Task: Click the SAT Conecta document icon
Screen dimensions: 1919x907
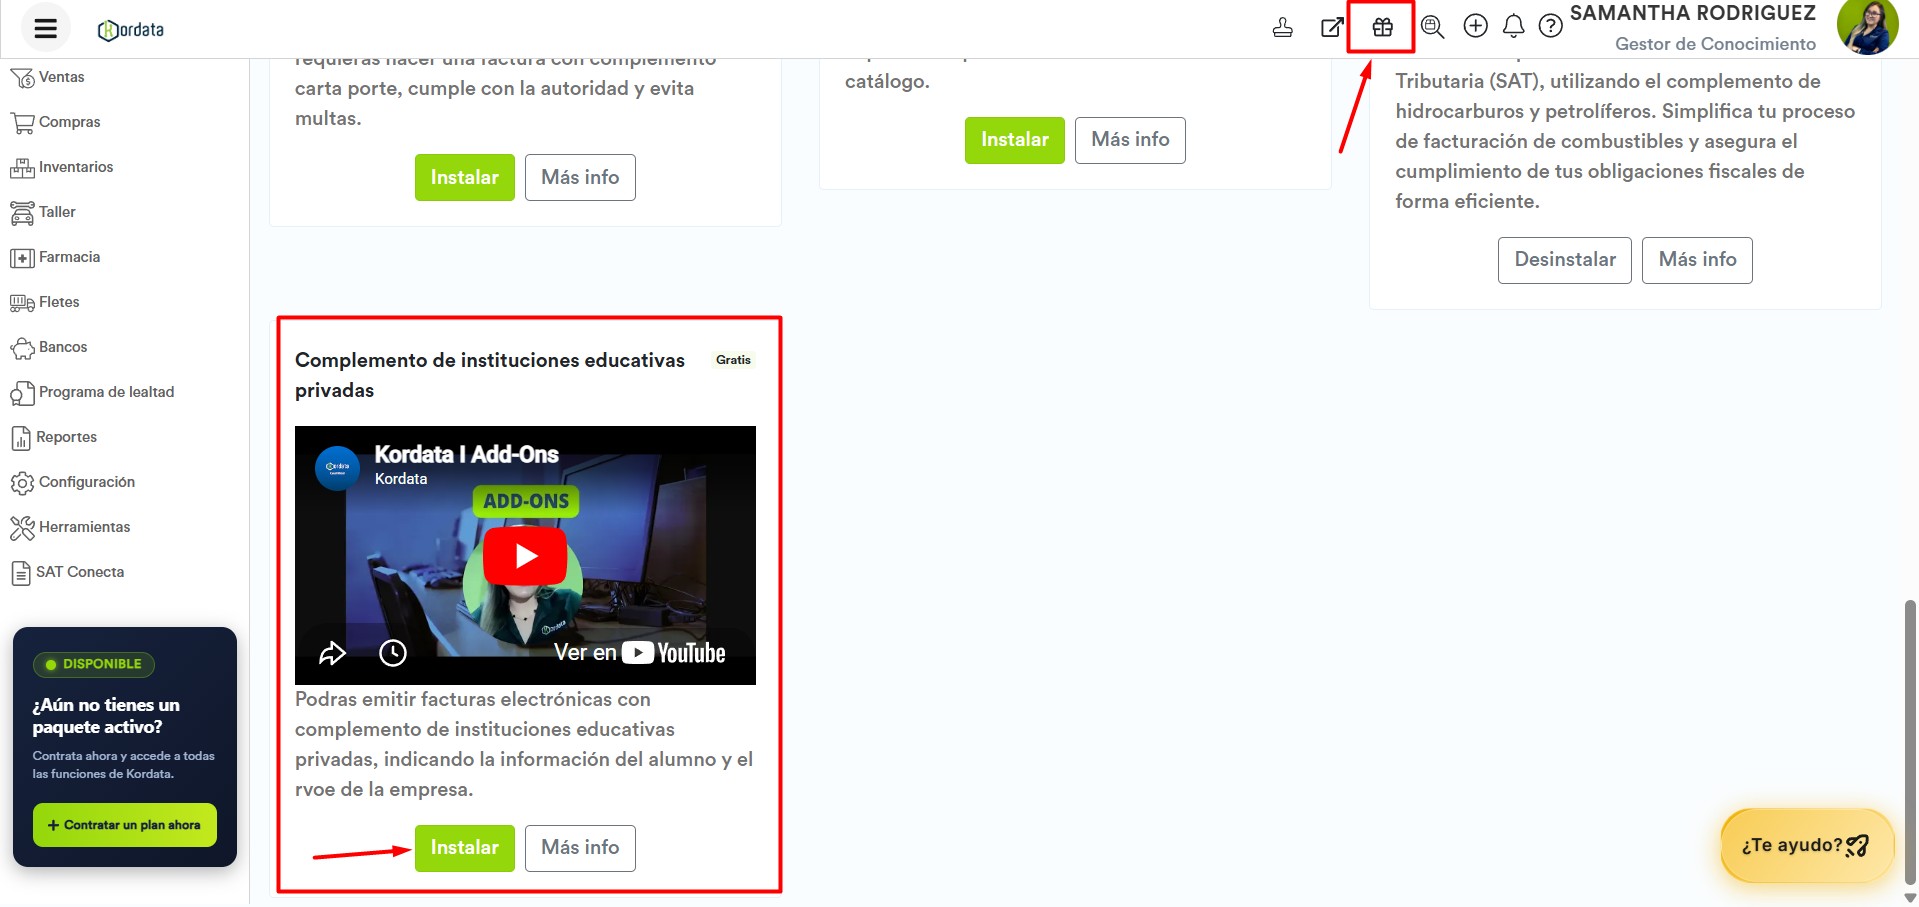Action: (21, 573)
